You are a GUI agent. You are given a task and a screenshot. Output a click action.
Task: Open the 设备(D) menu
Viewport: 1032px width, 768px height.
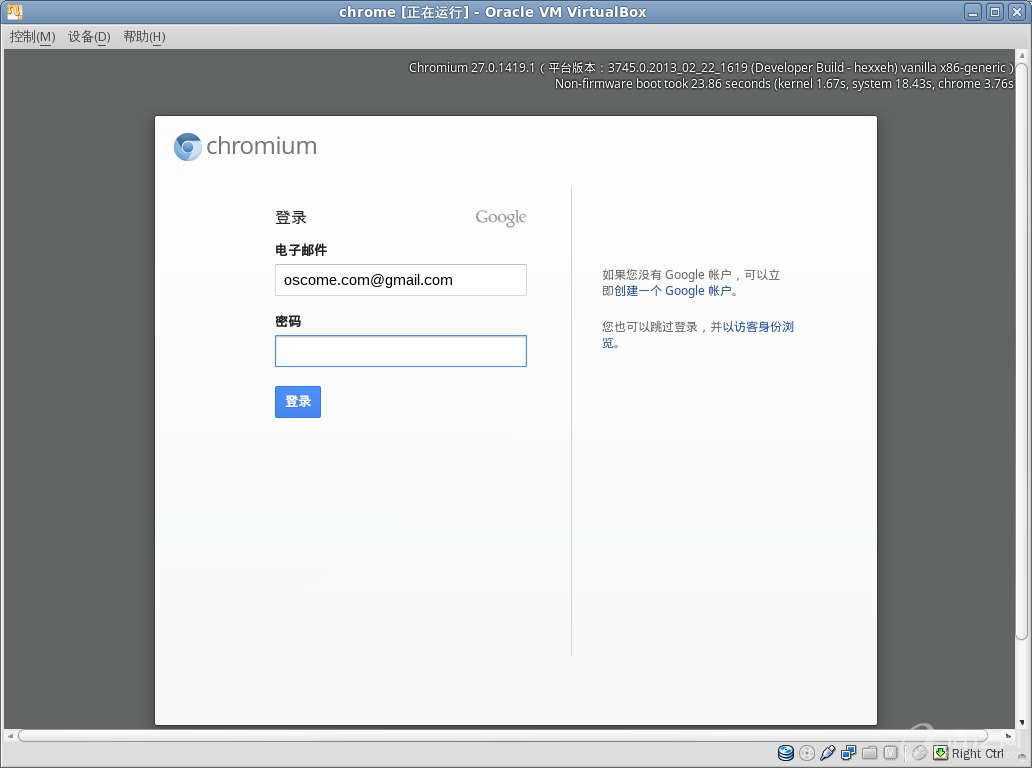pos(89,37)
